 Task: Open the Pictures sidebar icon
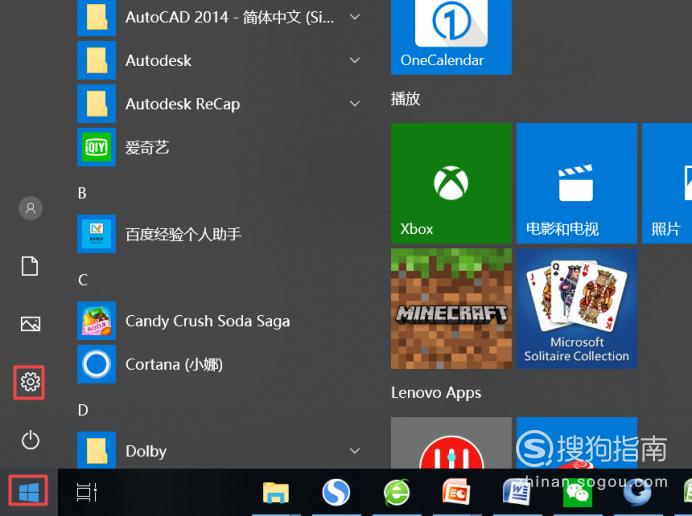point(30,324)
